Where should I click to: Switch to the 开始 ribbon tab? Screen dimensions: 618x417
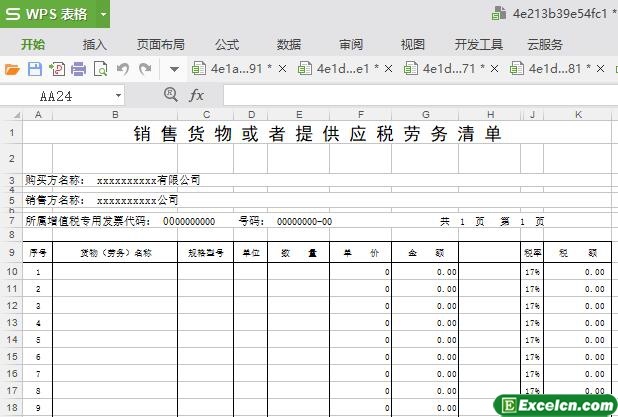(33, 45)
